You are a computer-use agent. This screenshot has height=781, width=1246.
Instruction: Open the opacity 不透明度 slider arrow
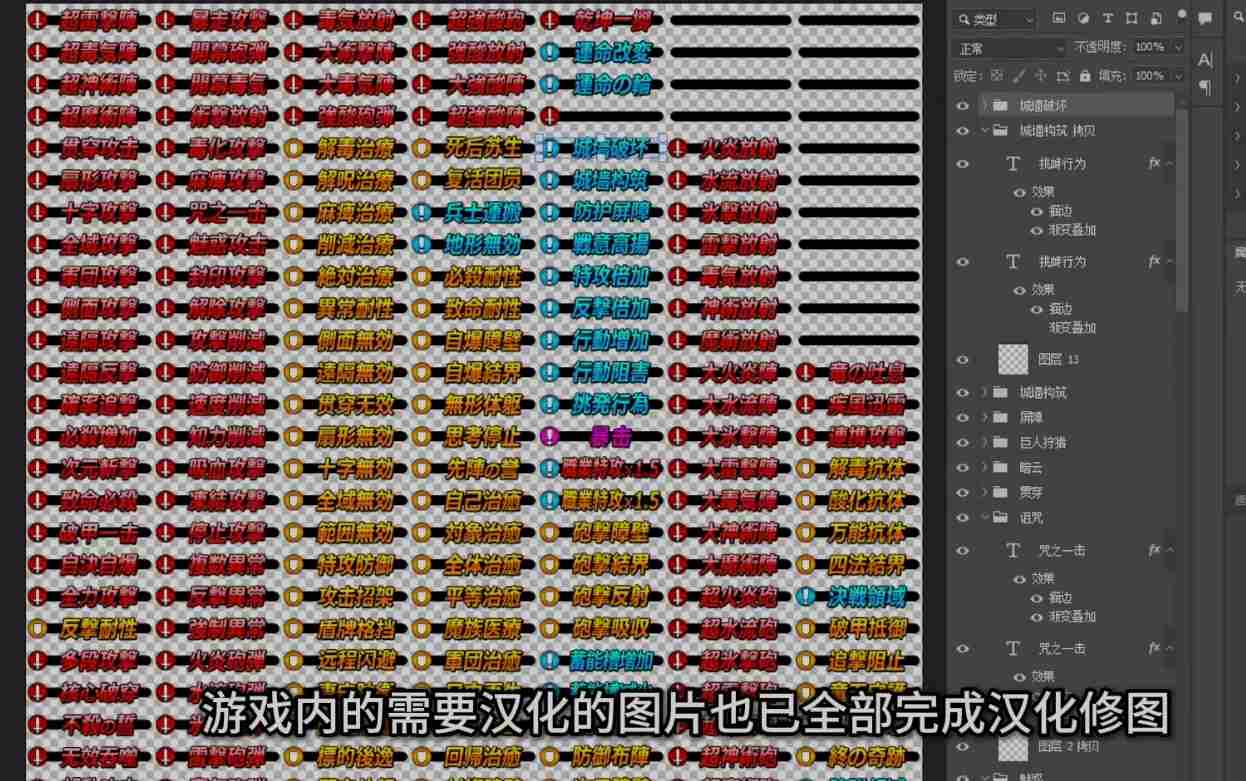[1178, 48]
